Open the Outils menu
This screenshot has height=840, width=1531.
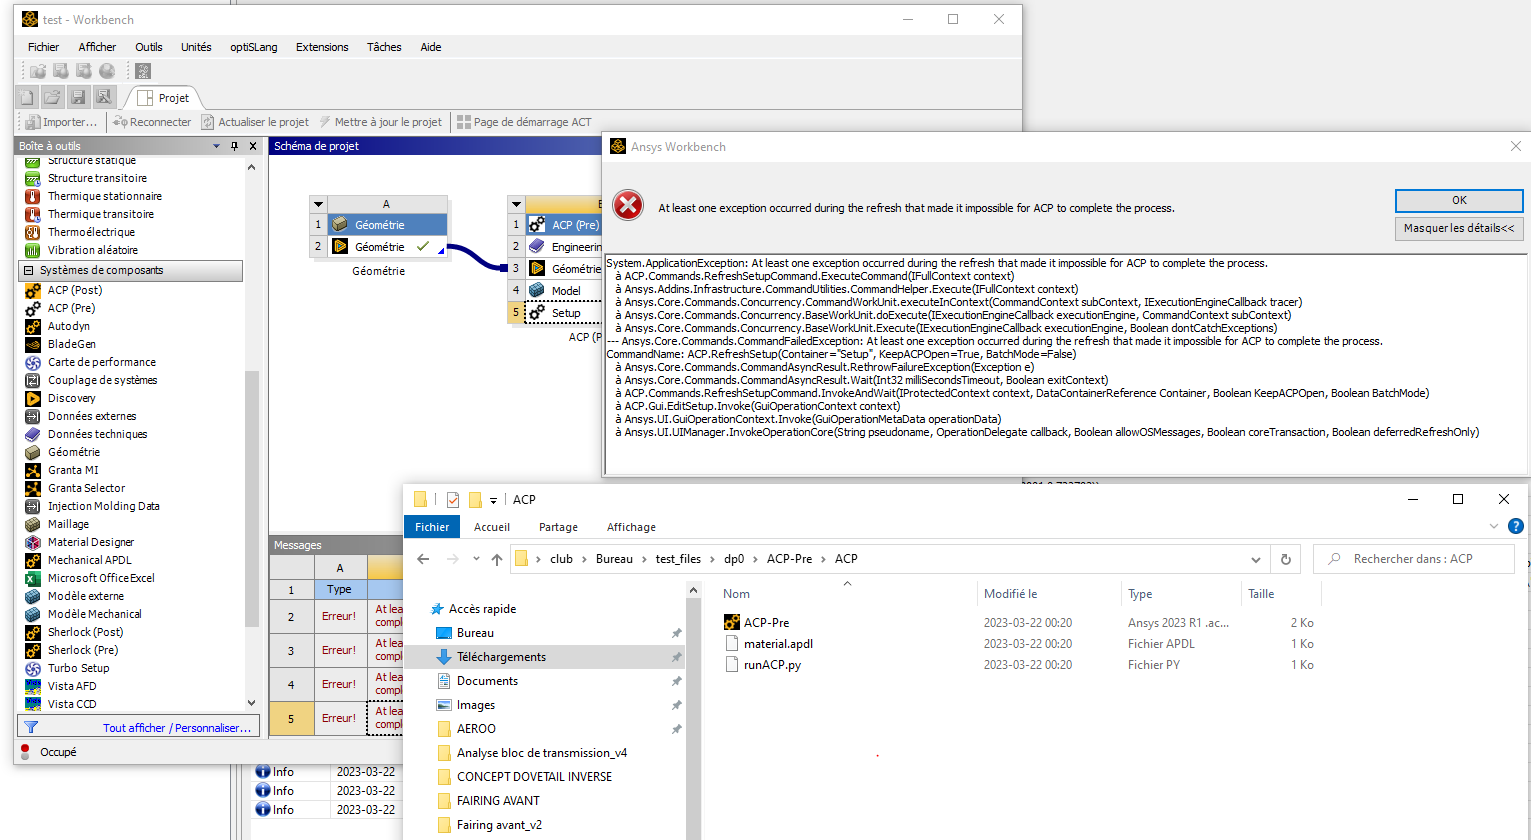(x=149, y=47)
